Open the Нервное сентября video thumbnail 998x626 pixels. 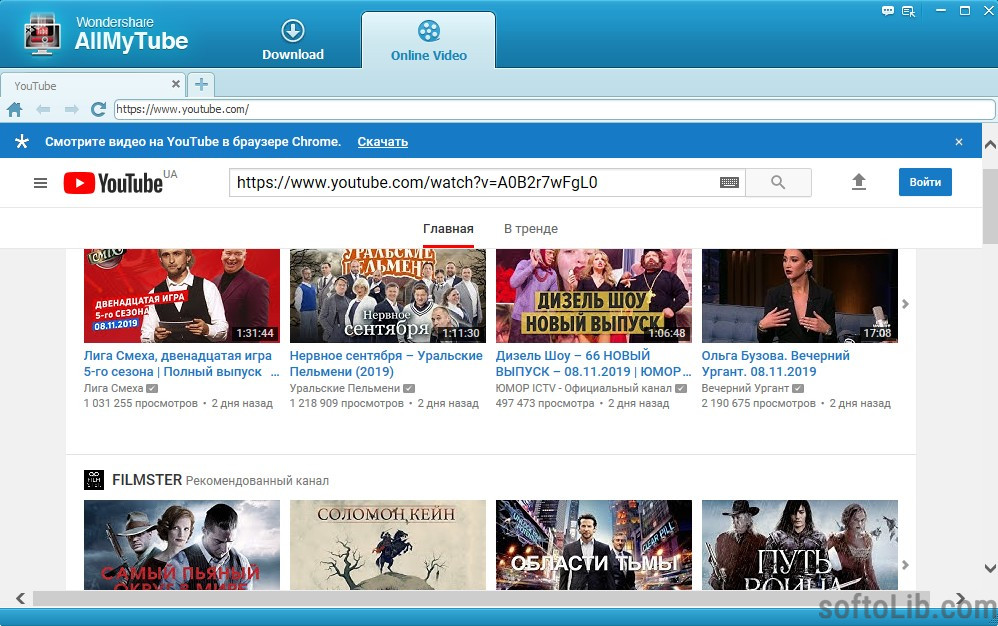point(388,296)
